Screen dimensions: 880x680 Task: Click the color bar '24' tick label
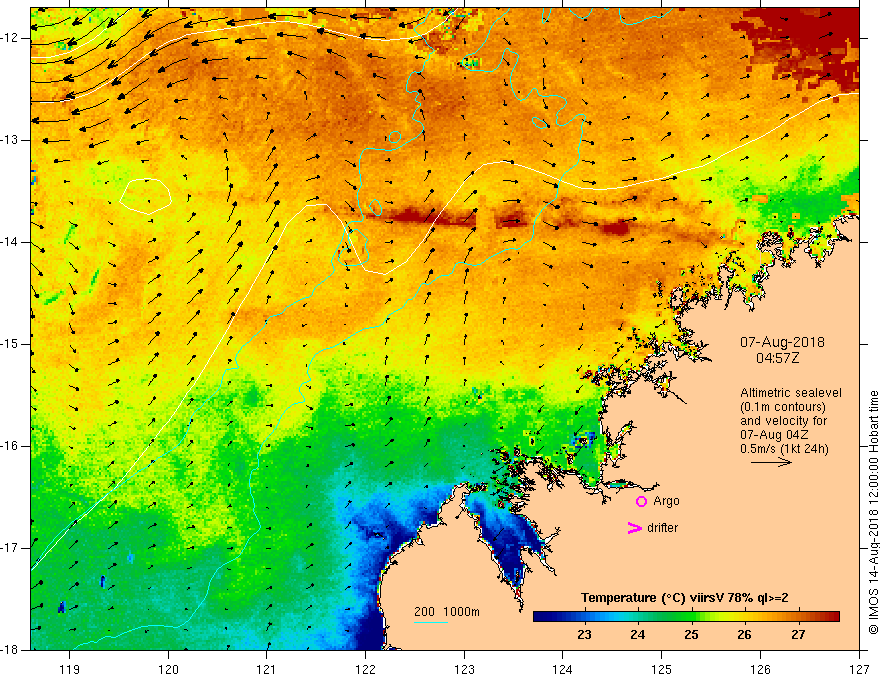pos(638,635)
